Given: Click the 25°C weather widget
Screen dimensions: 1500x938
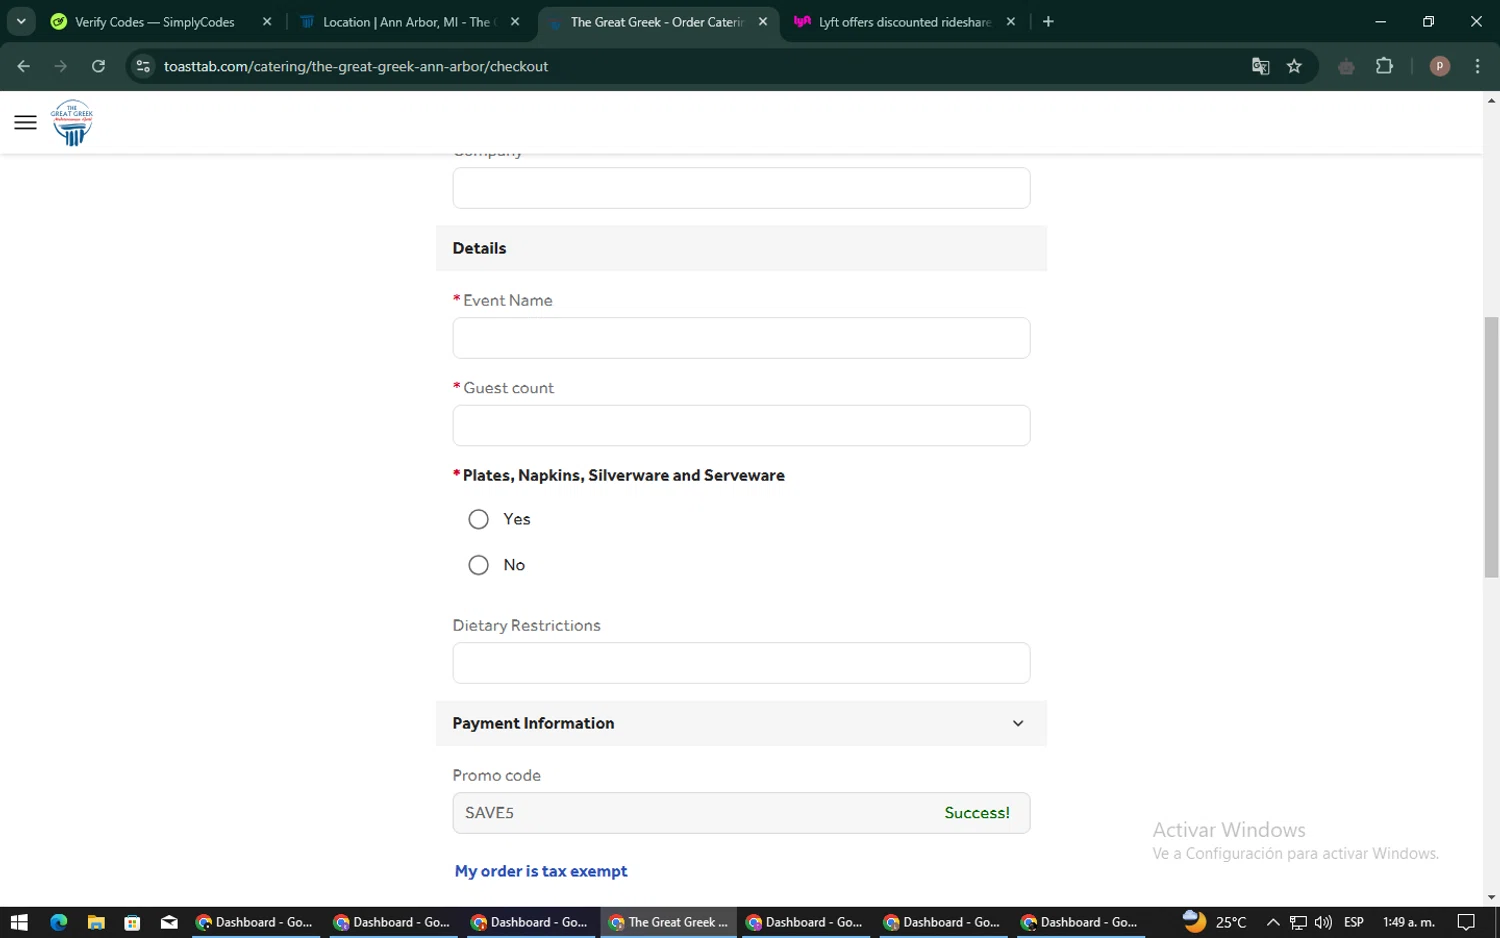Looking at the screenshot, I should (1214, 921).
